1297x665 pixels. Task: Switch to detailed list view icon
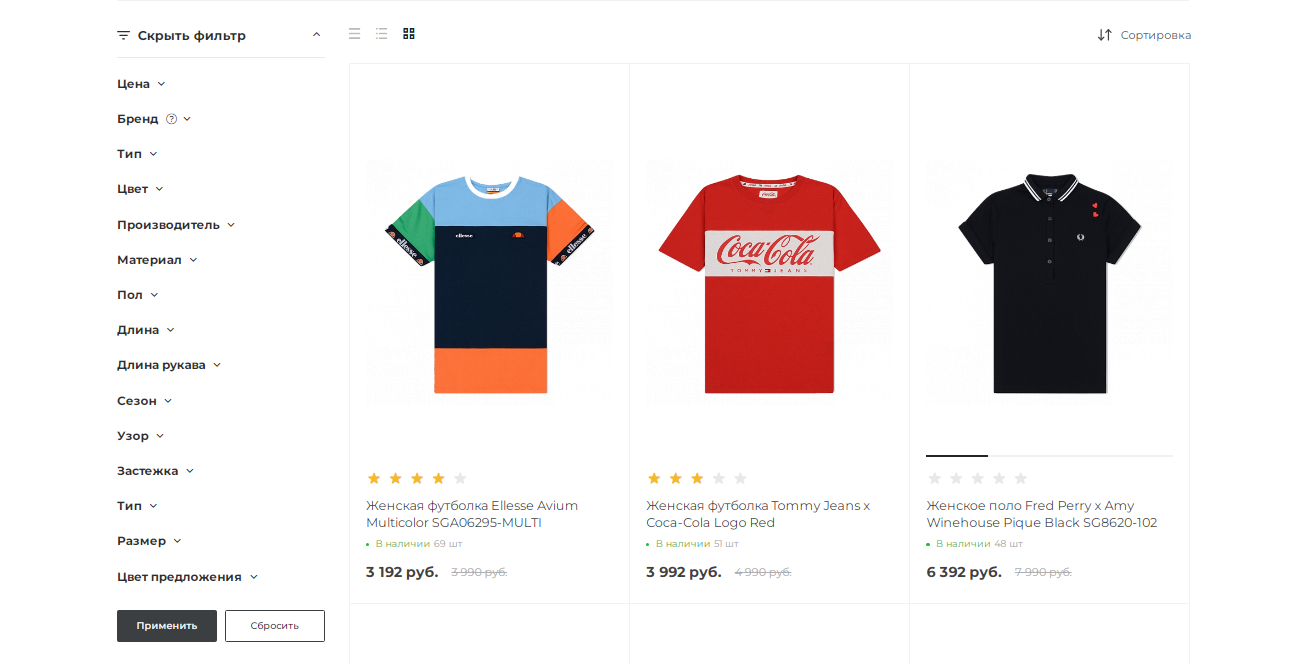tap(381, 34)
